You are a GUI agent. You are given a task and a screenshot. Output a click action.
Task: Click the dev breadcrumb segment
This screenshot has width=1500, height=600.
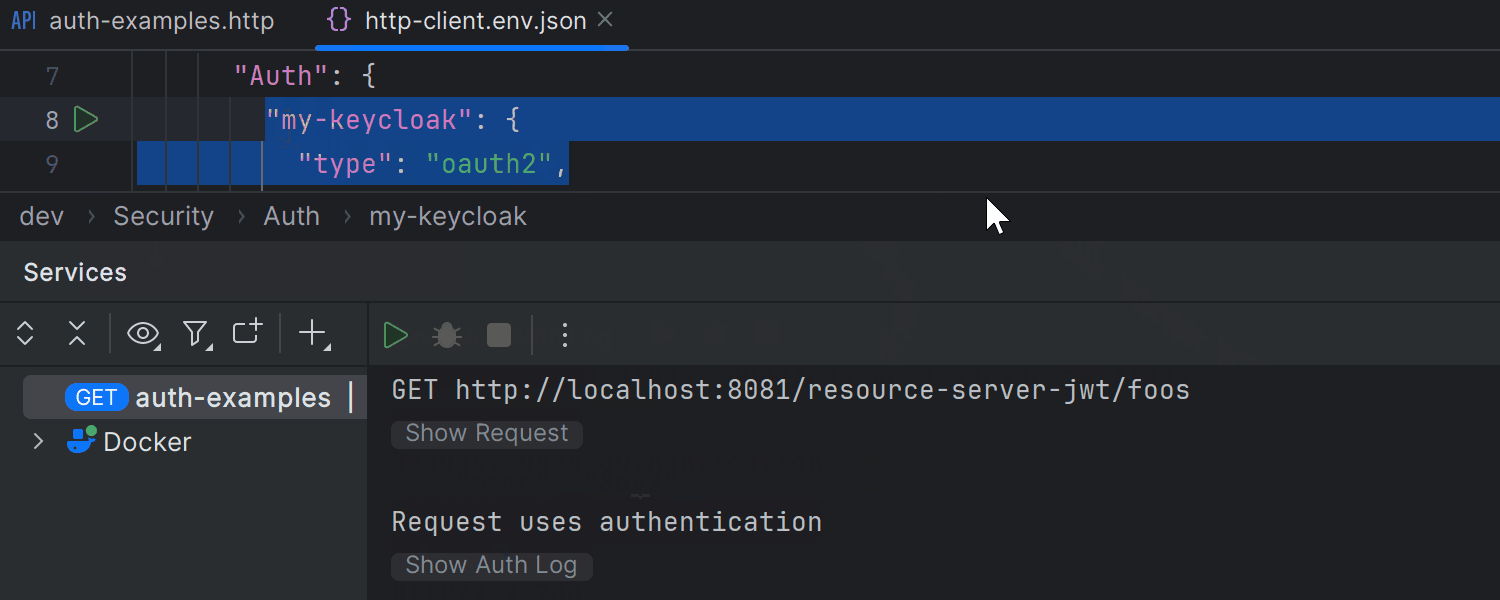(41, 216)
